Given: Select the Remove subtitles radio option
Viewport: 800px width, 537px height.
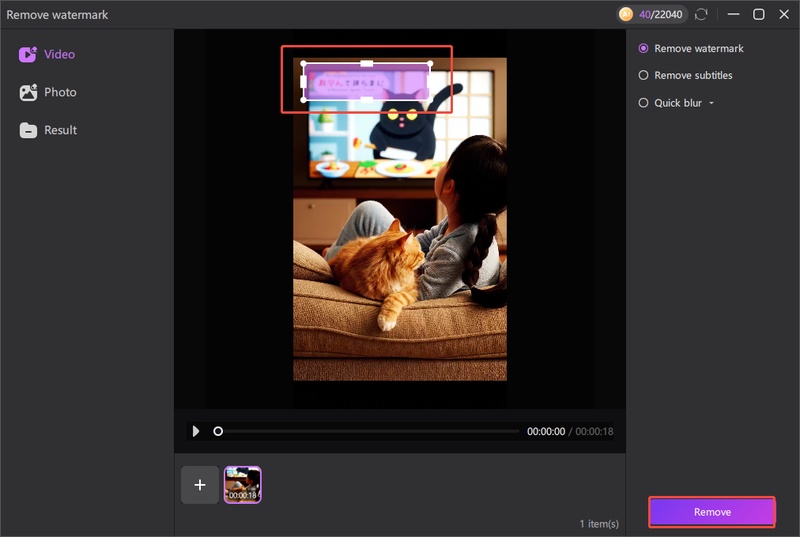Looking at the screenshot, I should [x=643, y=75].
